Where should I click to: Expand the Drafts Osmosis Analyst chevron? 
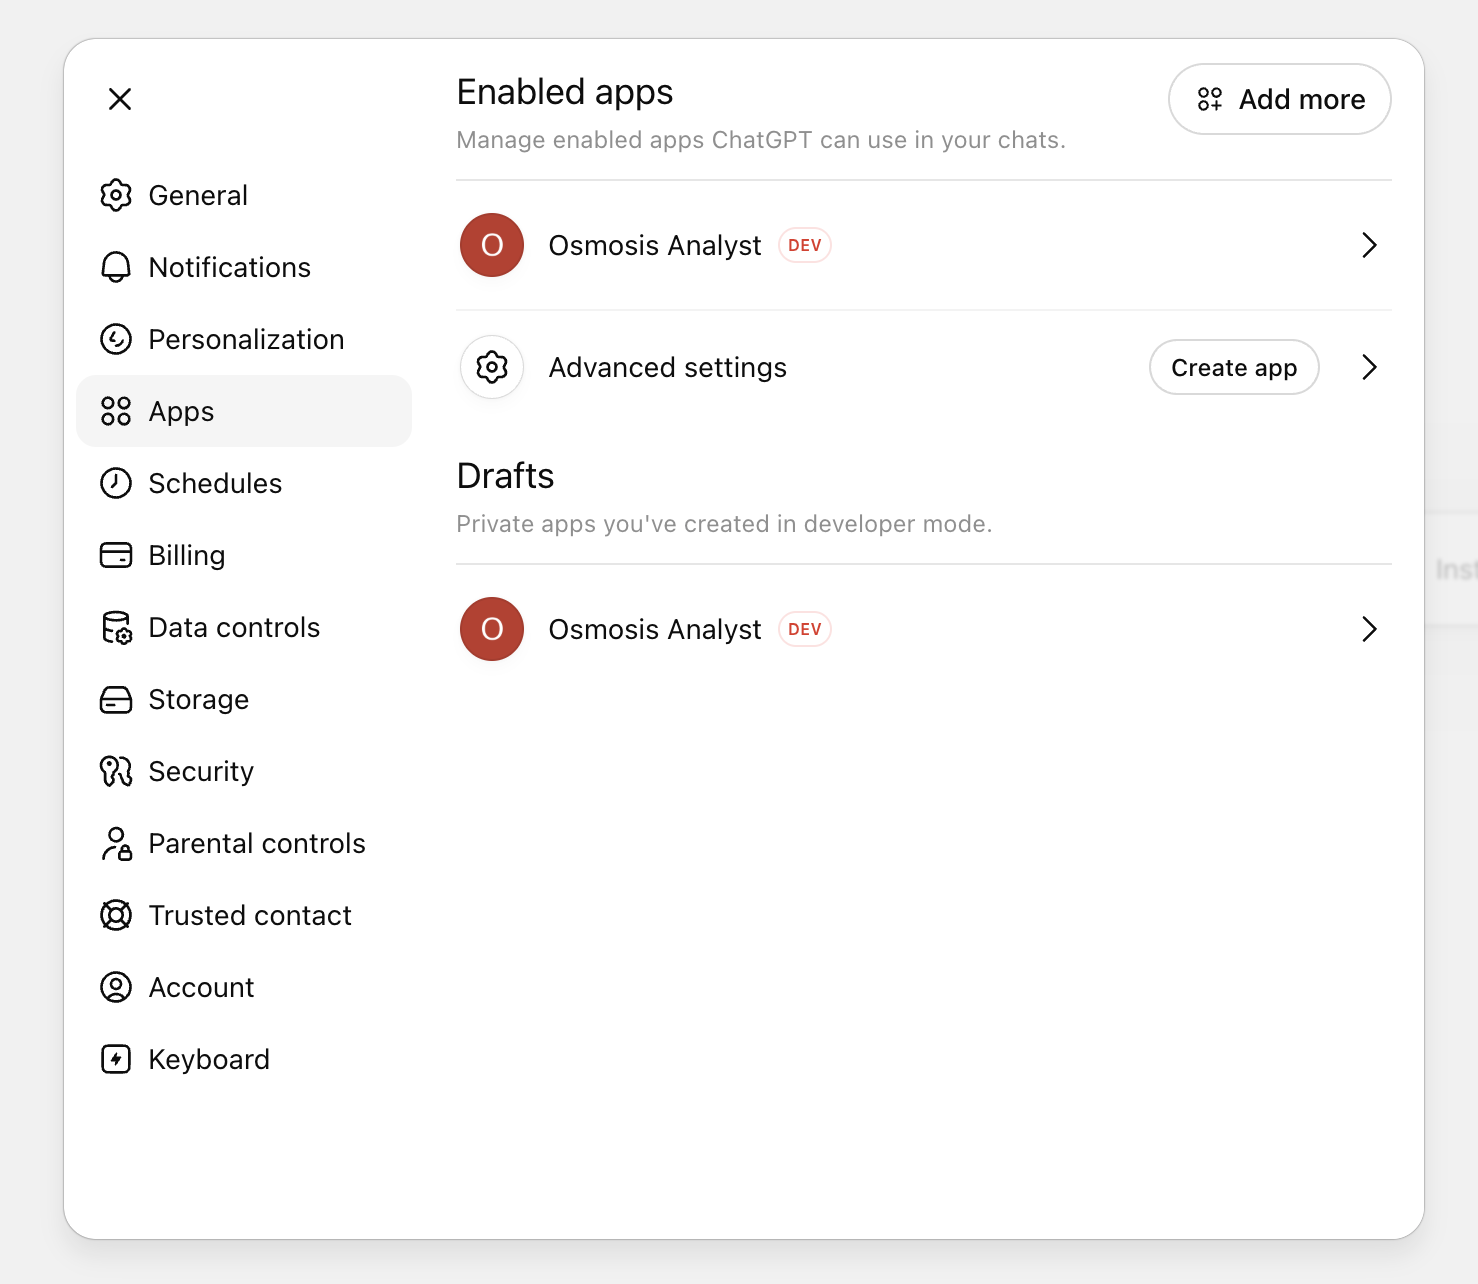coord(1369,629)
